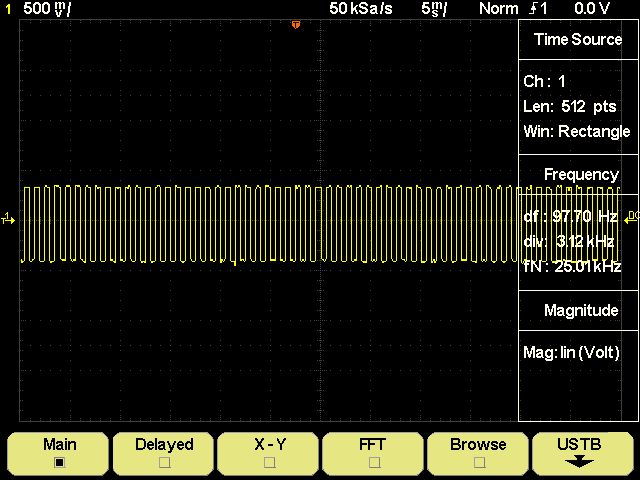Switch to X - Y display mode
640x480 pixels.
(x=268, y=453)
